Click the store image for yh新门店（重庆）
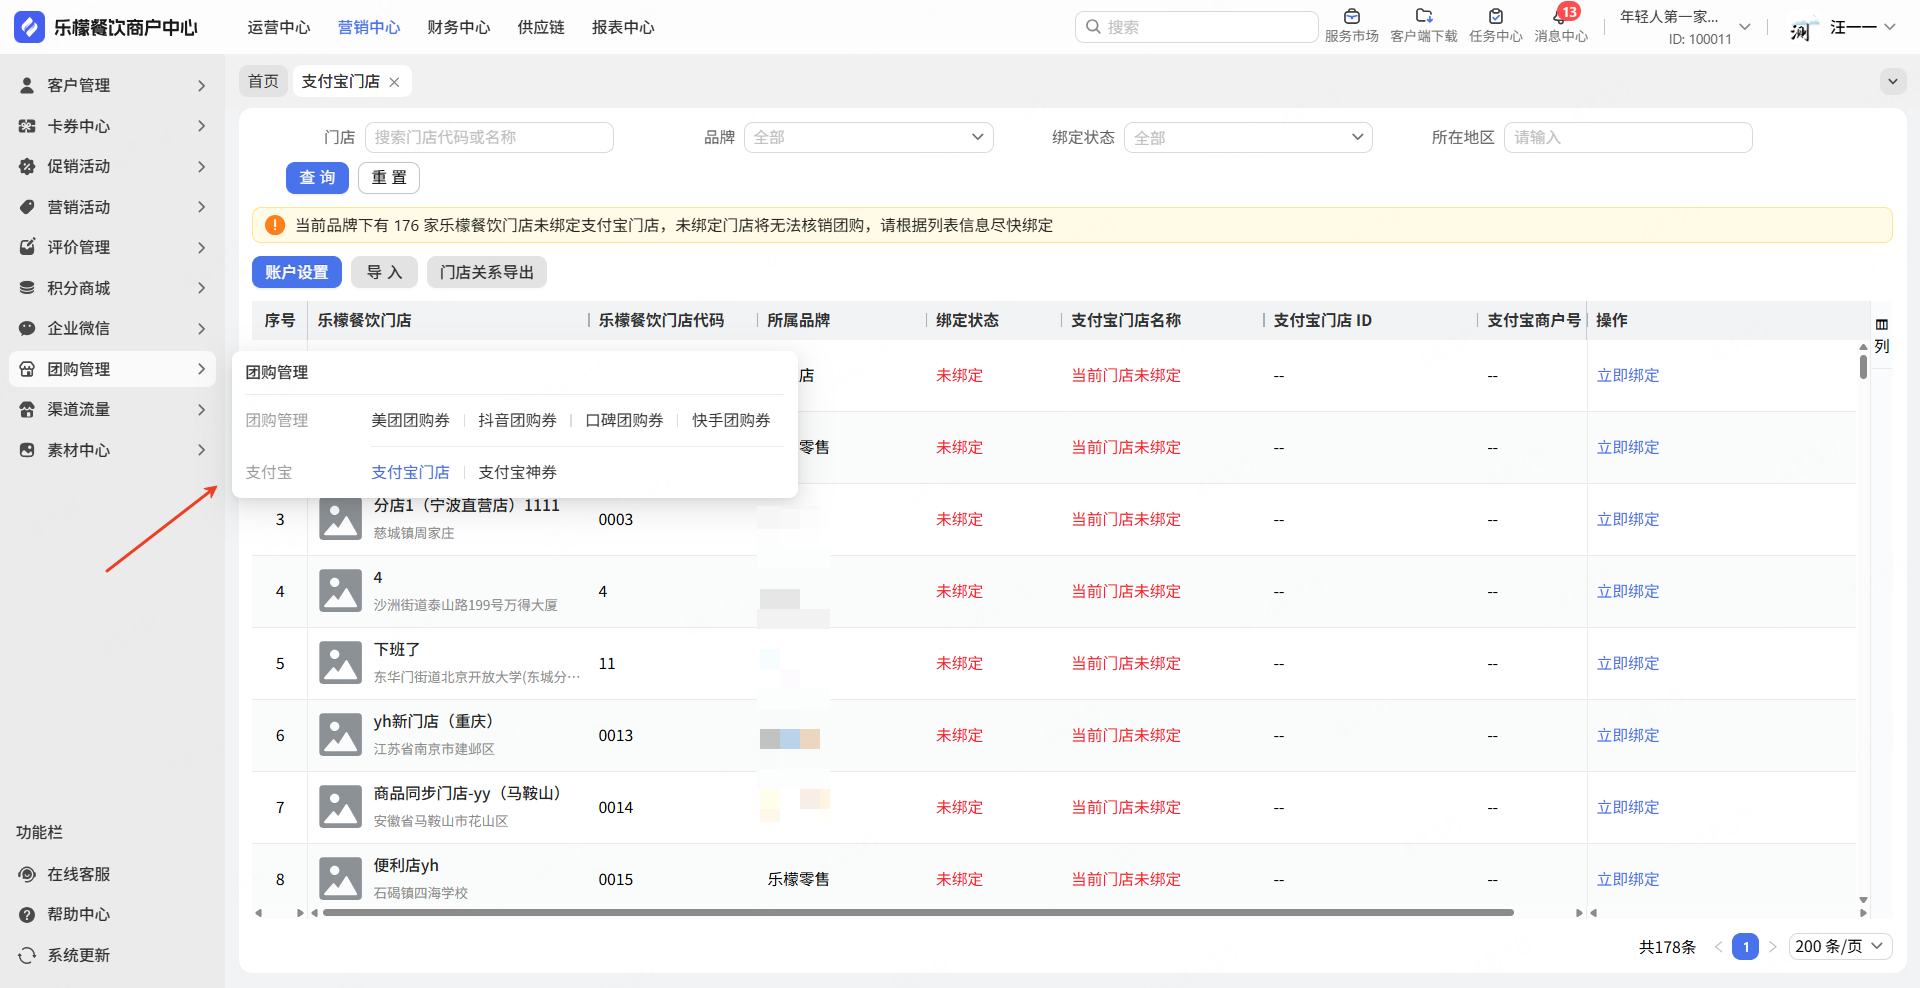Screen dimensions: 1920x988 click(340, 735)
